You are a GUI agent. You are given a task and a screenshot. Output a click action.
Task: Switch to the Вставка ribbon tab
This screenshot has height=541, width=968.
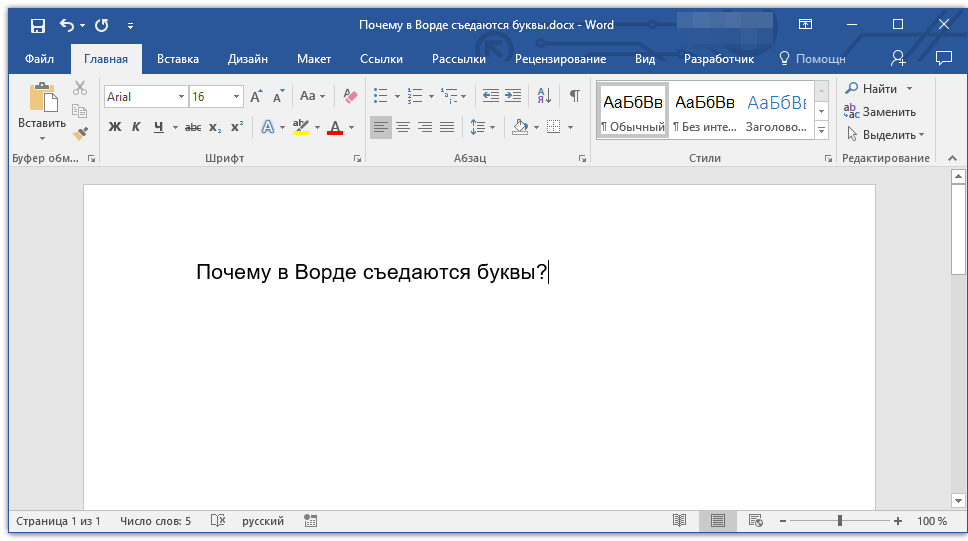(178, 59)
